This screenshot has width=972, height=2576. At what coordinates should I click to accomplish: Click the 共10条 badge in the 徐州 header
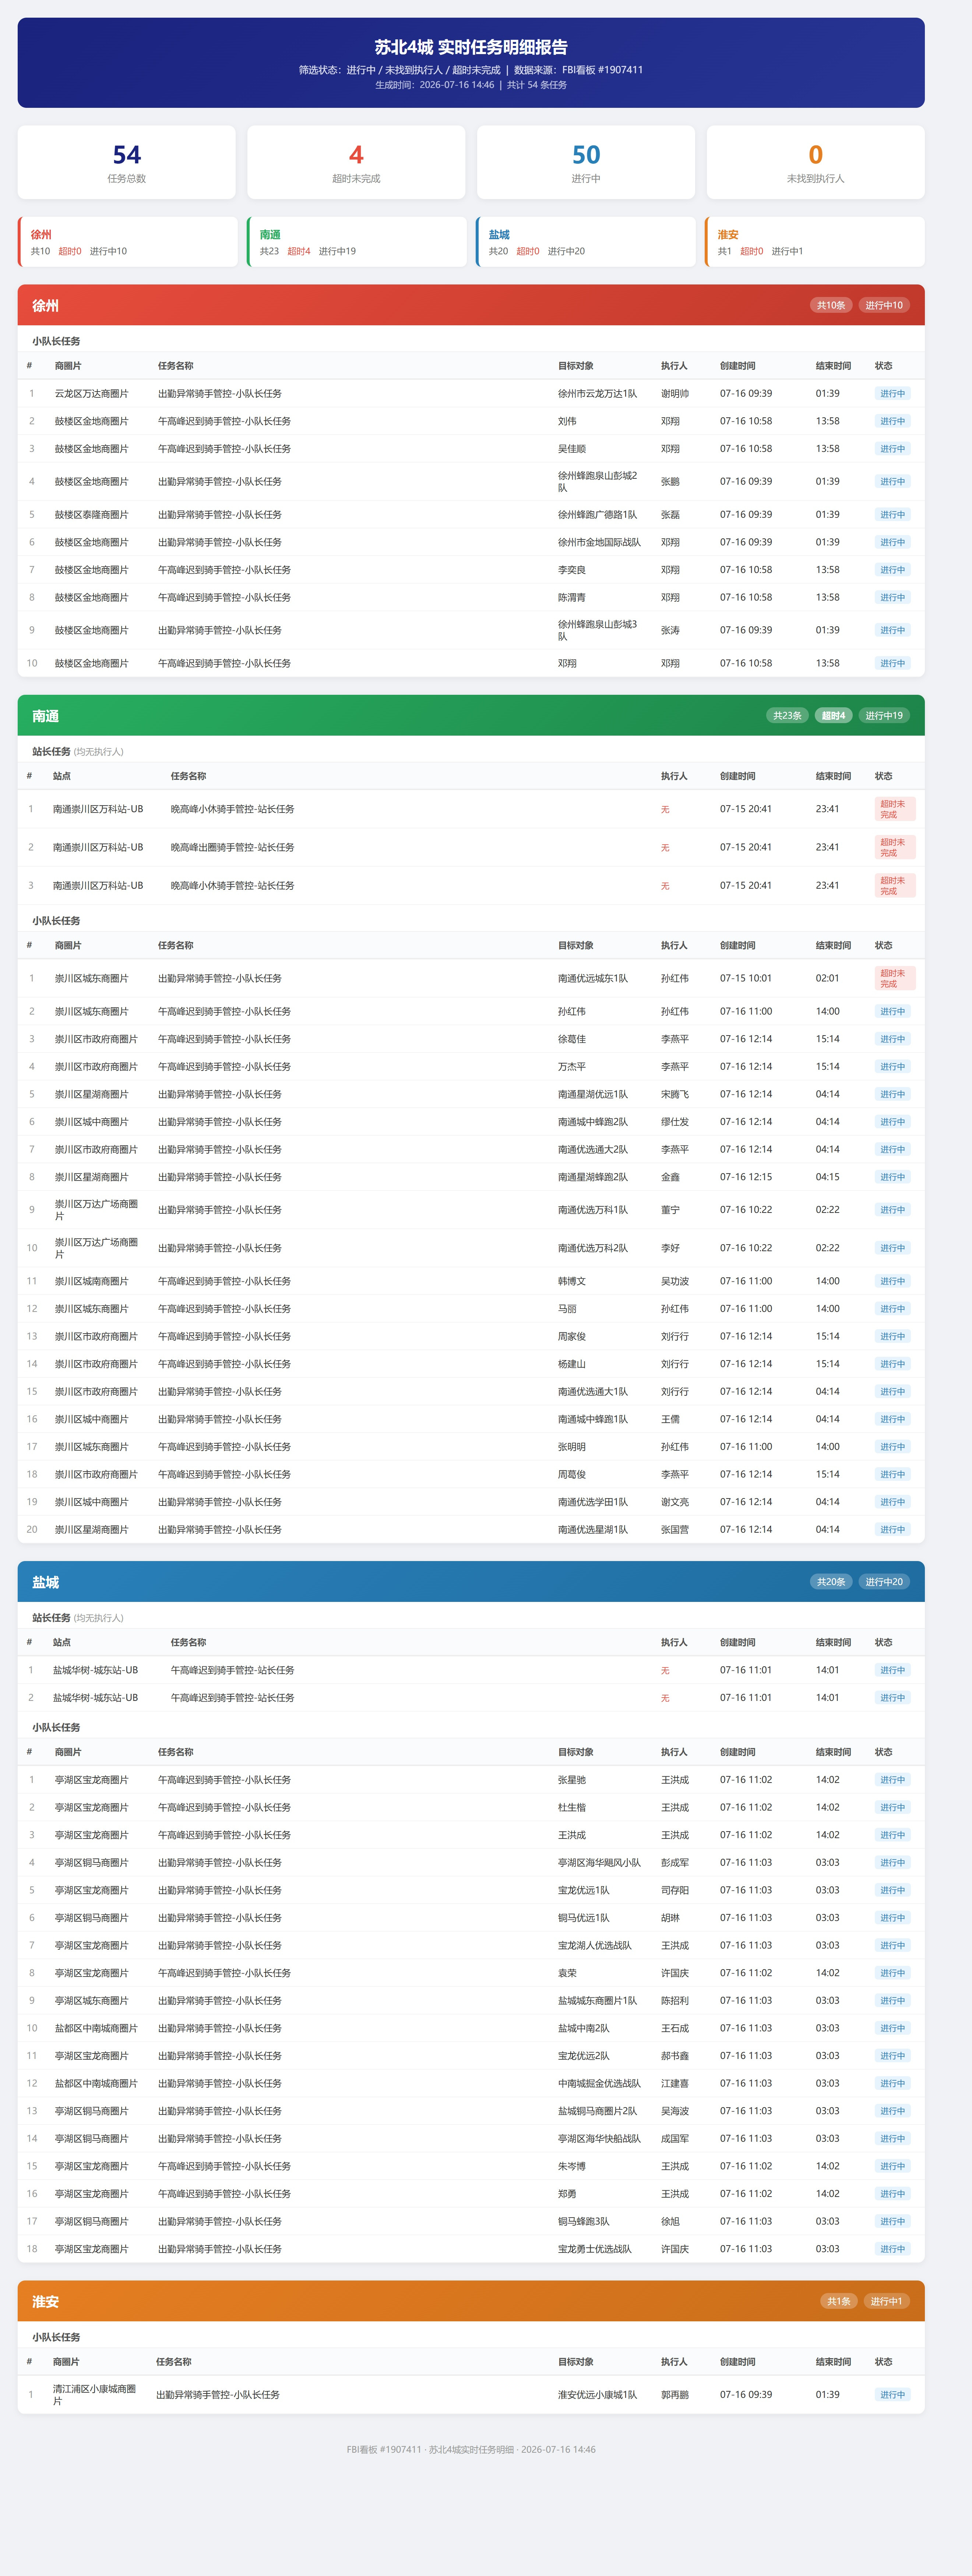click(x=831, y=305)
